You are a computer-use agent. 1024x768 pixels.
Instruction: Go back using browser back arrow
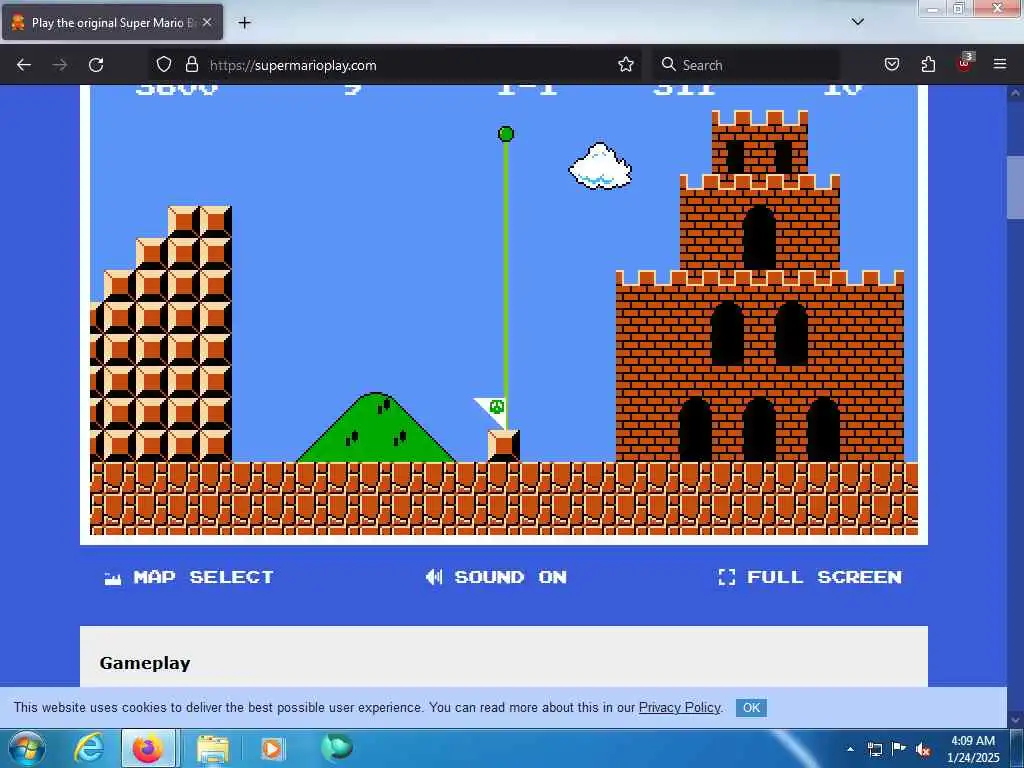(24, 65)
